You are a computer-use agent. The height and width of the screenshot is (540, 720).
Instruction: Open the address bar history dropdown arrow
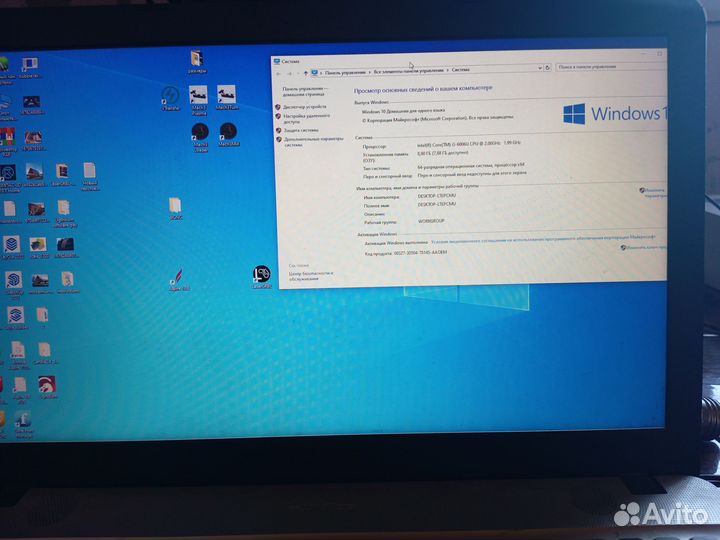pyautogui.click(x=540, y=68)
